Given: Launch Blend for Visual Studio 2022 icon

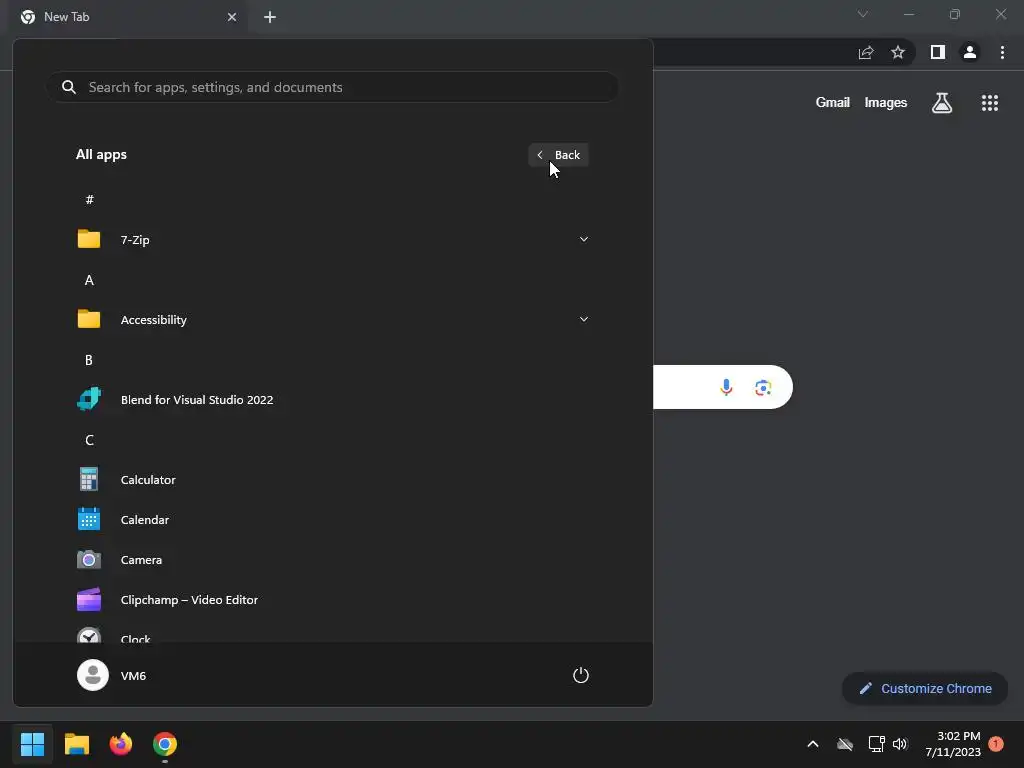Looking at the screenshot, I should (x=89, y=399).
